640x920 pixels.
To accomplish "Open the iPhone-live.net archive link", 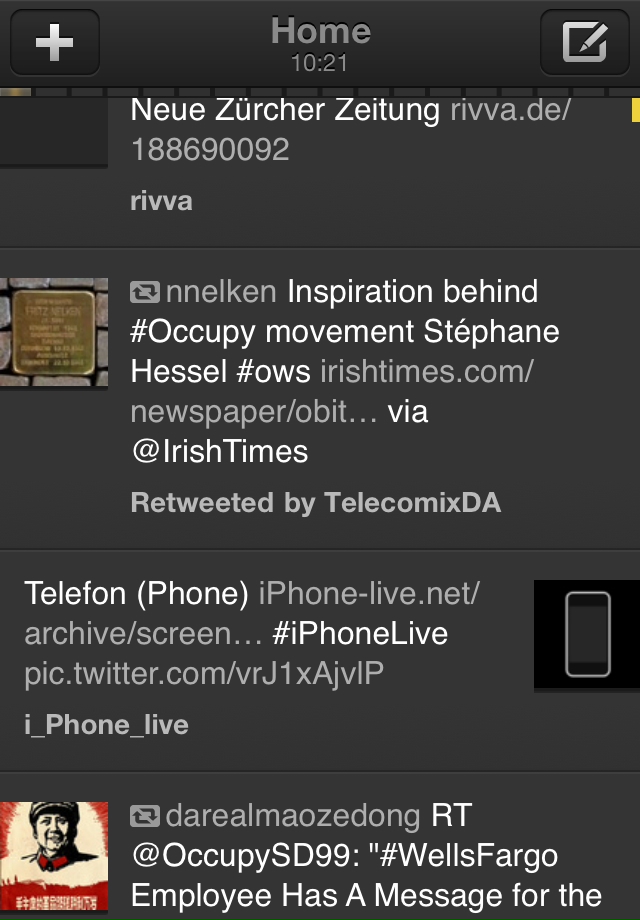I will point(252,613).
